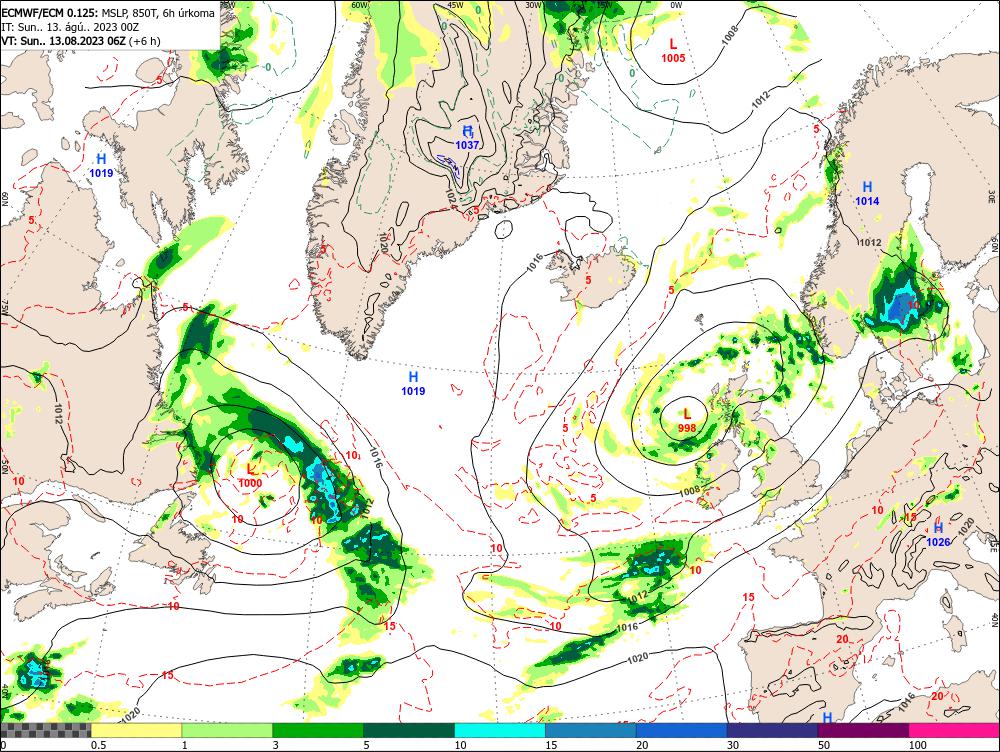This screenshot has height=752, width=1000.
Task: Click the 1020 isobar label at bottom left
Action: click(130, 715)
